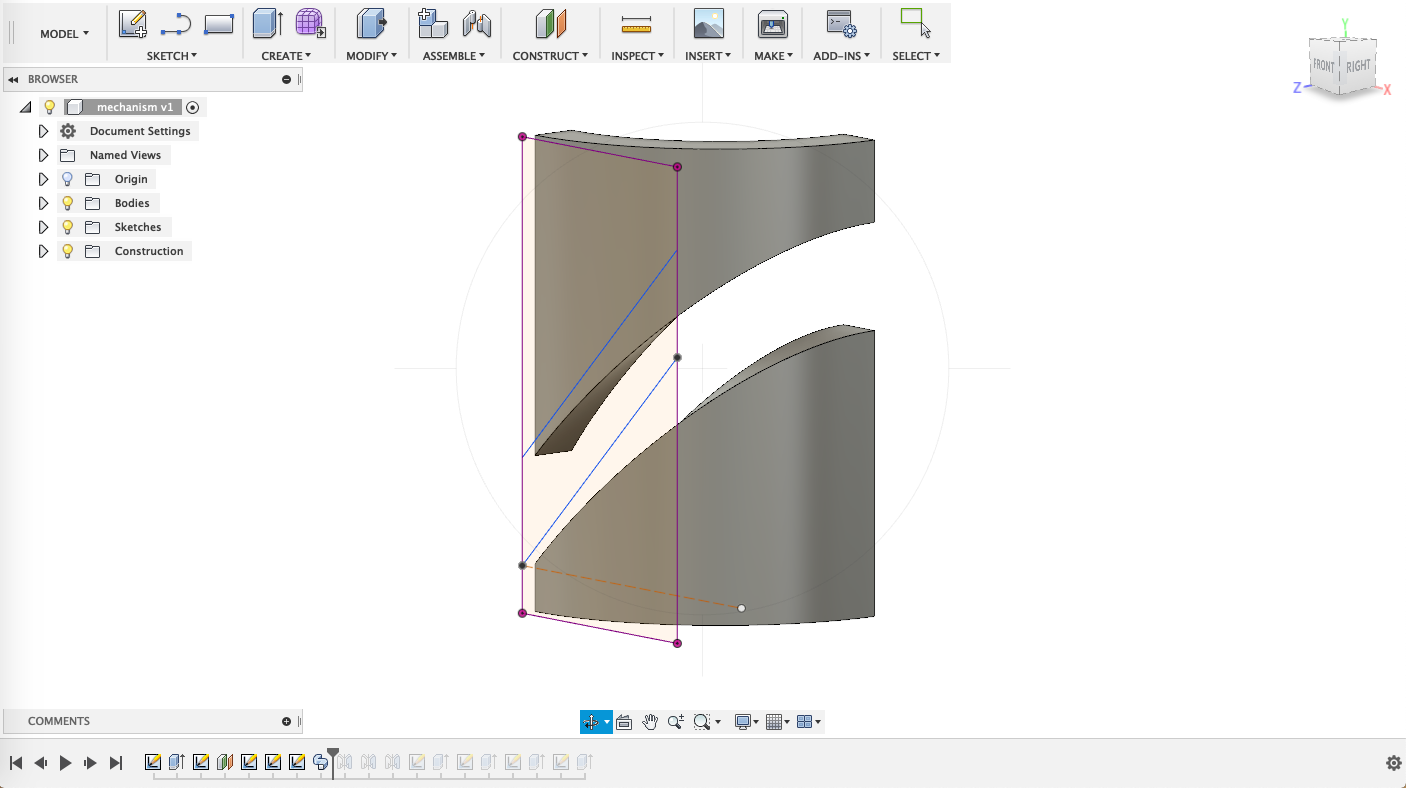1406x788 pixels.
Task: Select the Measure tool under INSPECT
Action: tap(637, 22)
